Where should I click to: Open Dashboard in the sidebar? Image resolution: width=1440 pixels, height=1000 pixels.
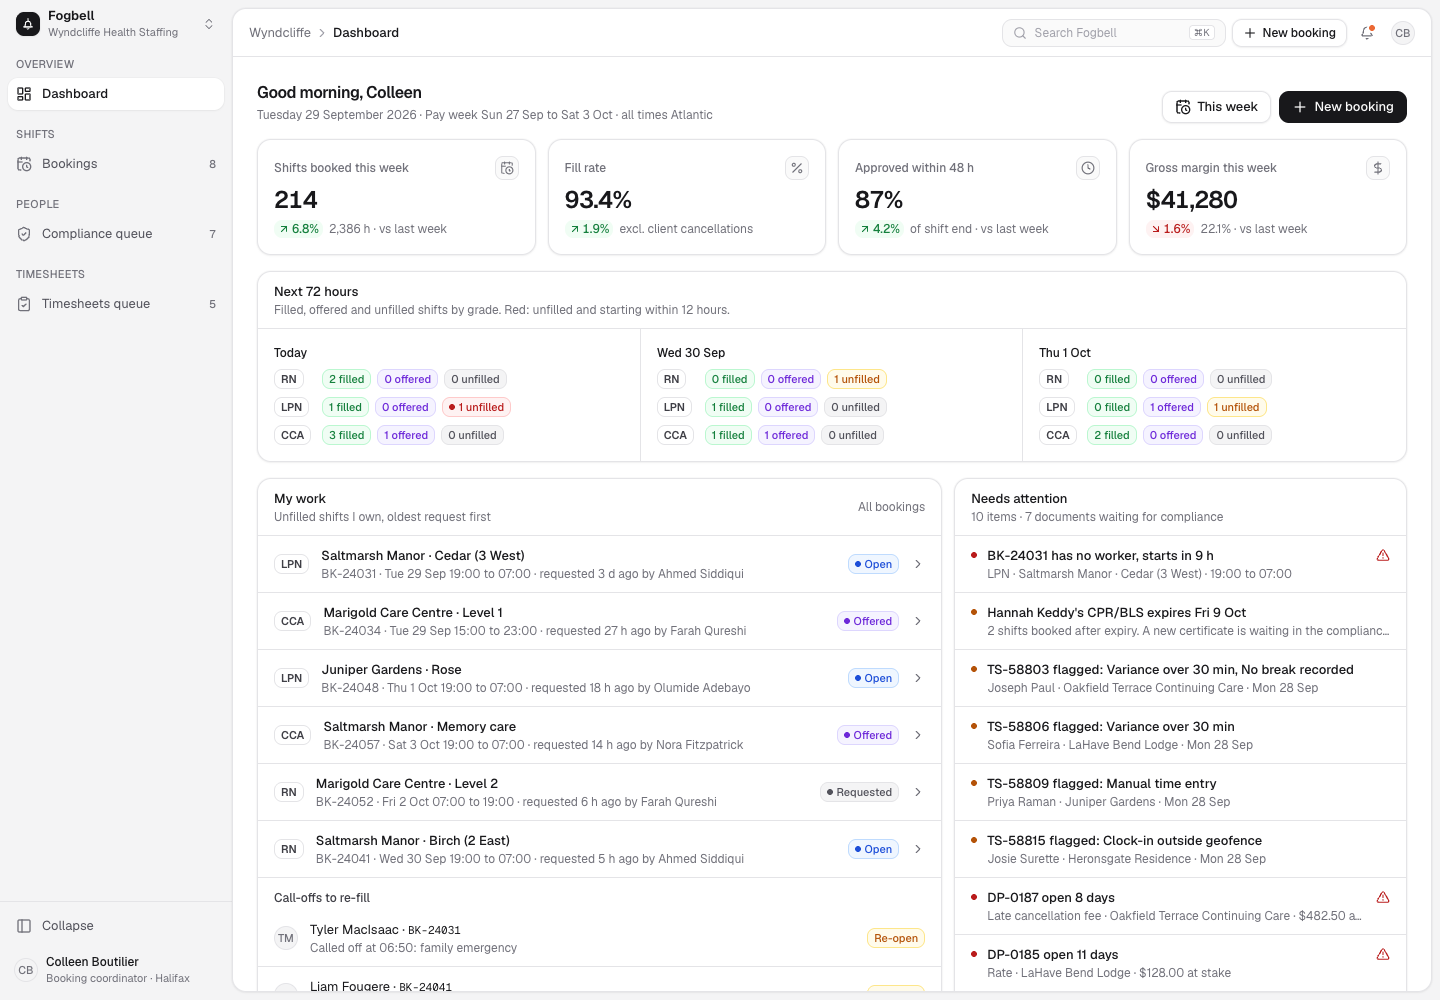click(116, 94)
